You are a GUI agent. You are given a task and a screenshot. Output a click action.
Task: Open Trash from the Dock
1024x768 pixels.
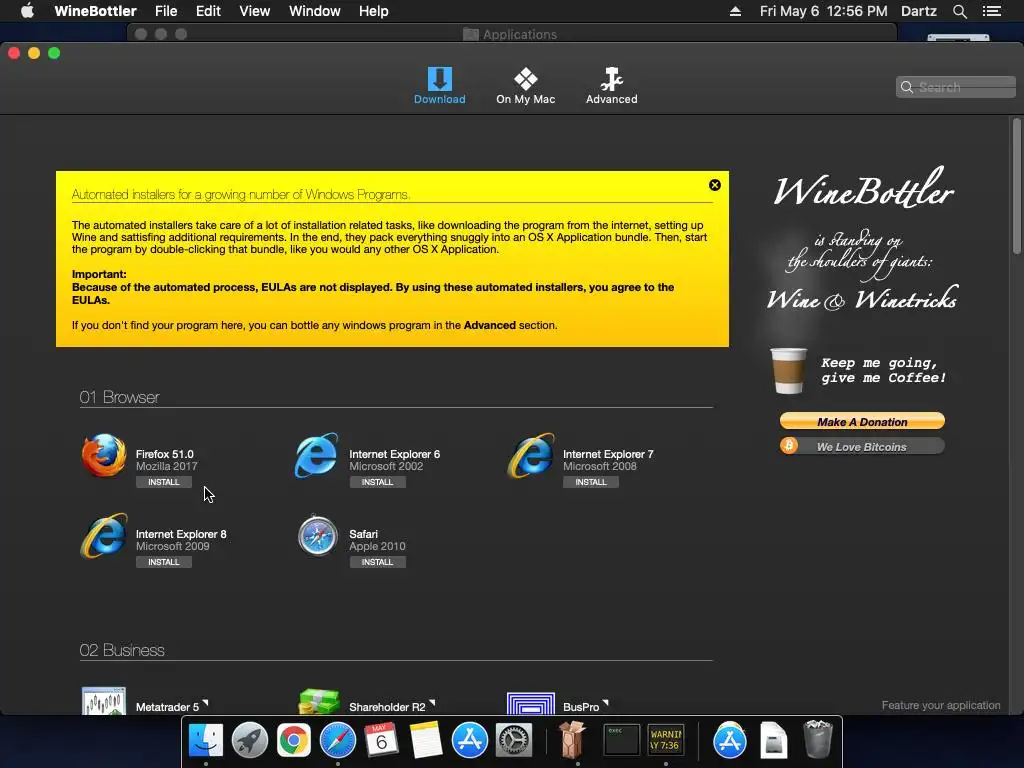click(818, 739)
